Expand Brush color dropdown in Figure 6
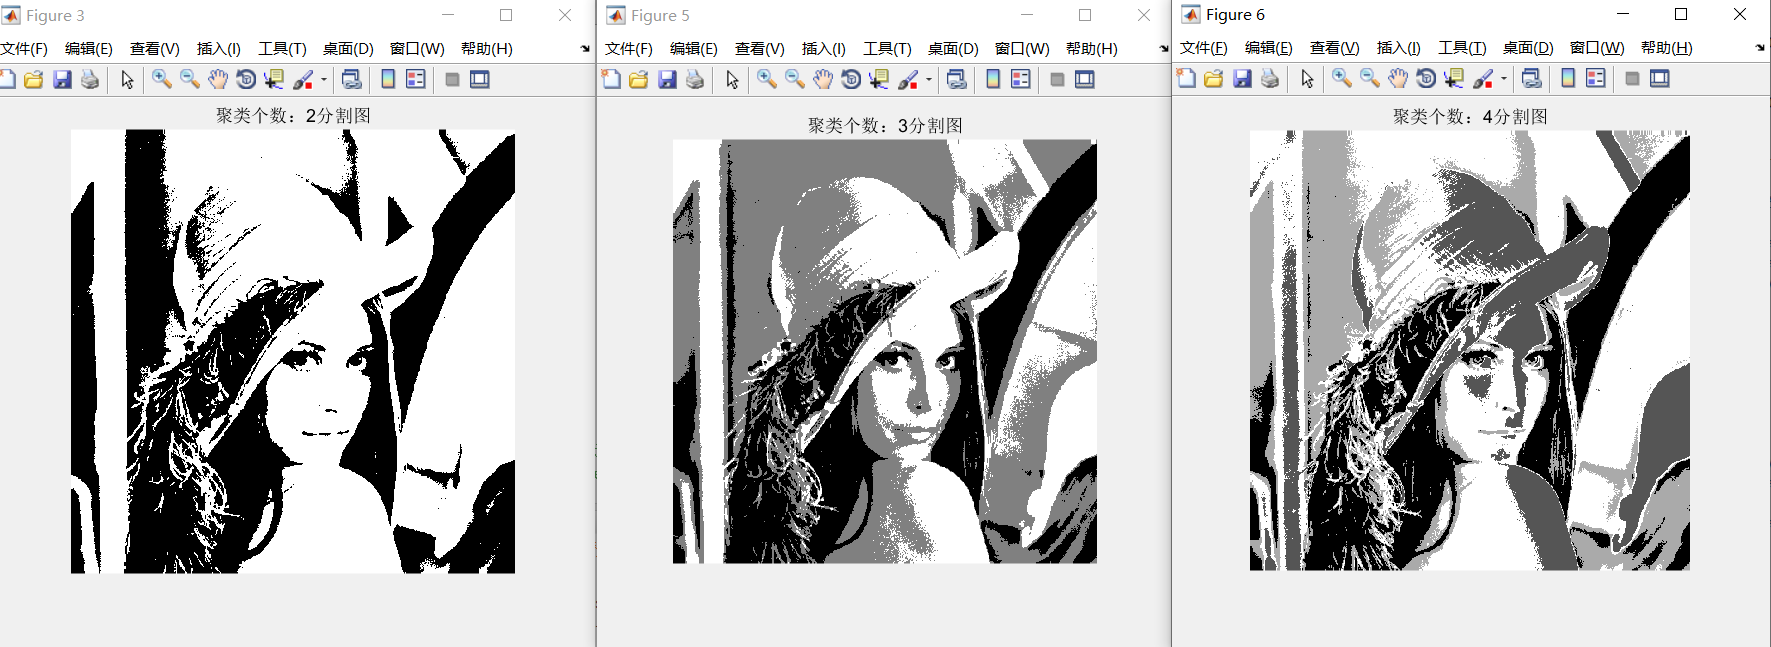Viewport: 1771px width, 647px height. 1504,78
